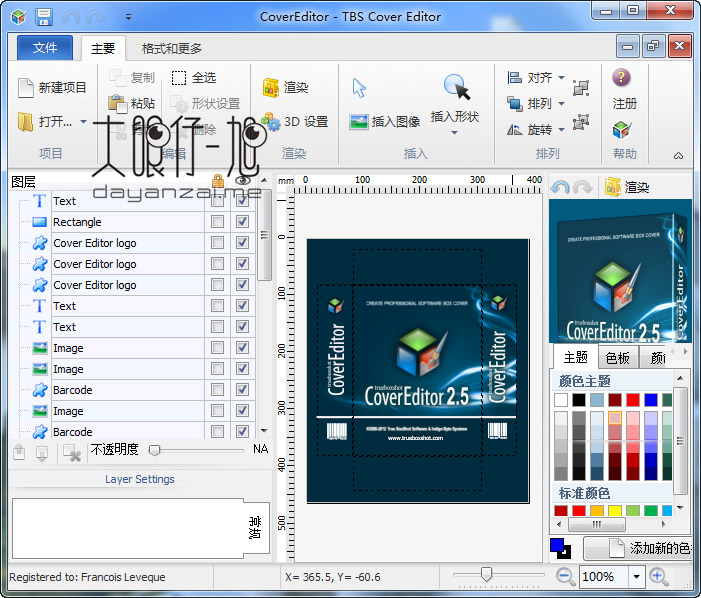Click 插入图像 insert image
The height and width of the screenshot is (598, 701).
click(x=384, y=122)
